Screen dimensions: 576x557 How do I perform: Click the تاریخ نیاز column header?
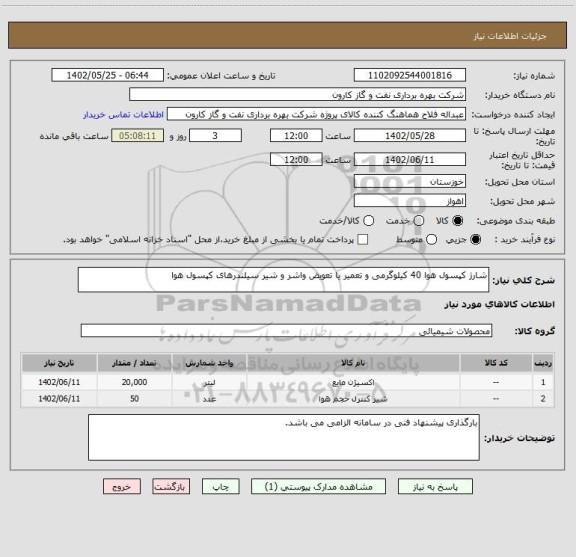point(59,363)
